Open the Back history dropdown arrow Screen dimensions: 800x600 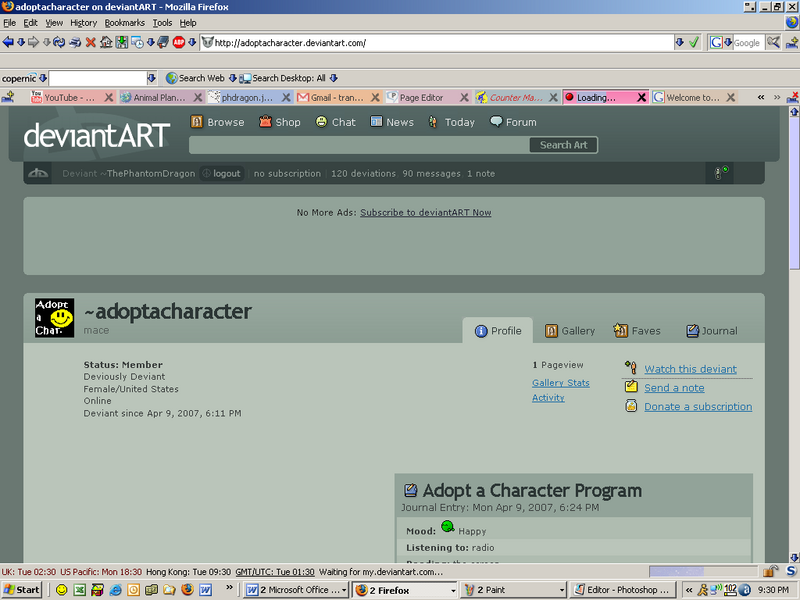[x=21, y=42]
